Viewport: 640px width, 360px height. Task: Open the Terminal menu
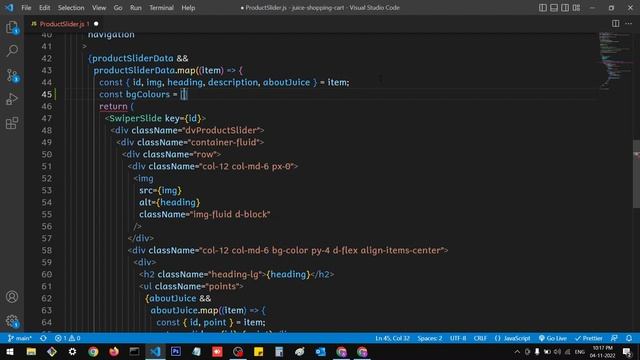tap(161, 8)
